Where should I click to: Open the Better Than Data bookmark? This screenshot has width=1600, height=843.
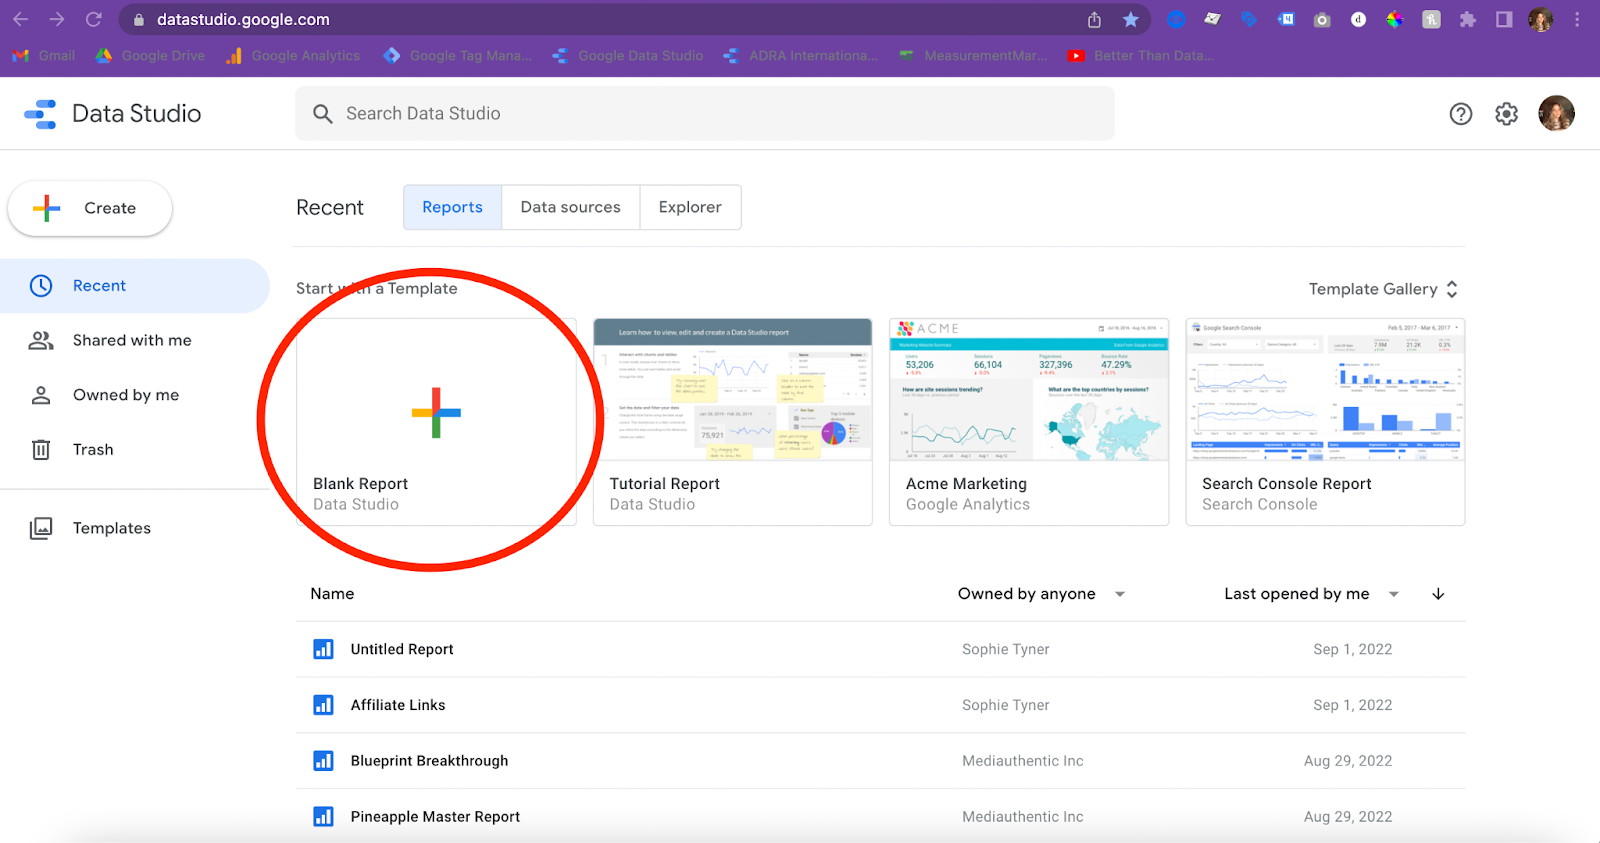click(1140, 56)
